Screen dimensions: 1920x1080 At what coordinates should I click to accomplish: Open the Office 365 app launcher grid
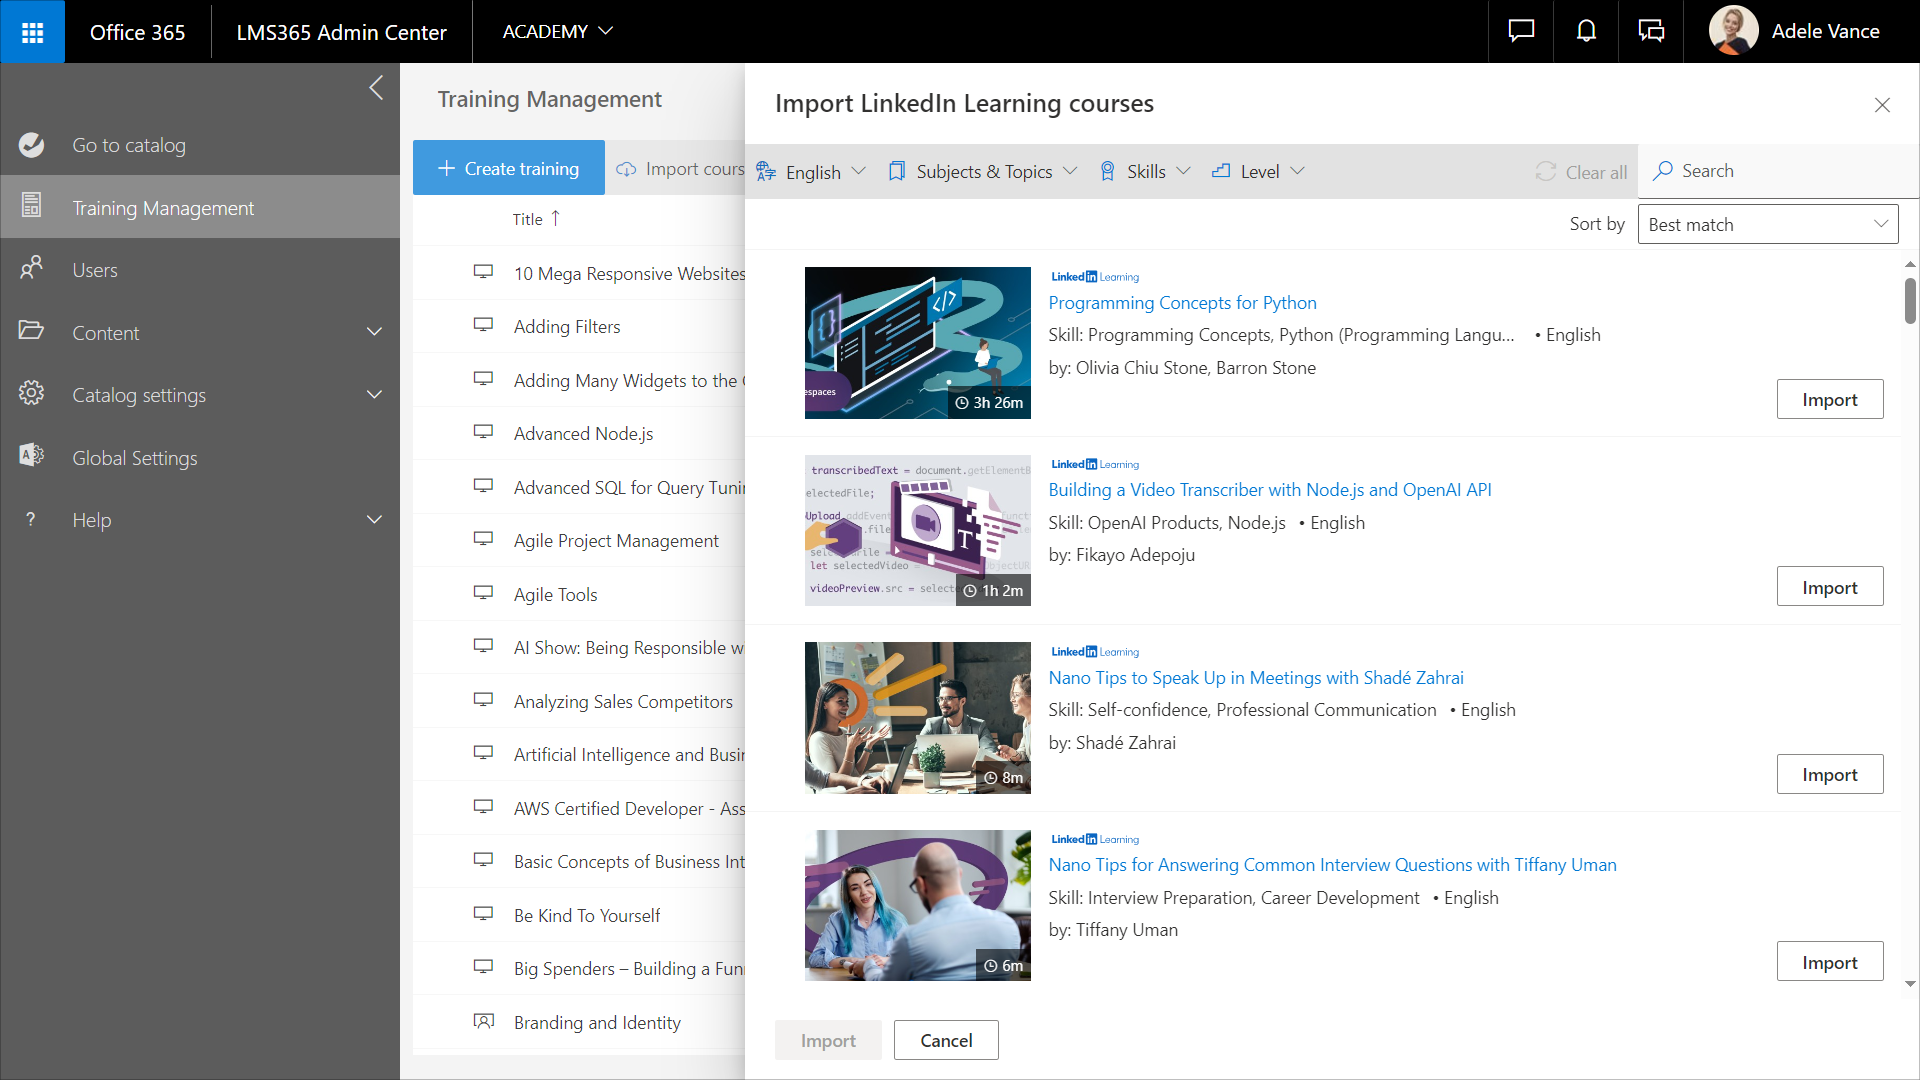pyautogui.click(x=32, y=32)
